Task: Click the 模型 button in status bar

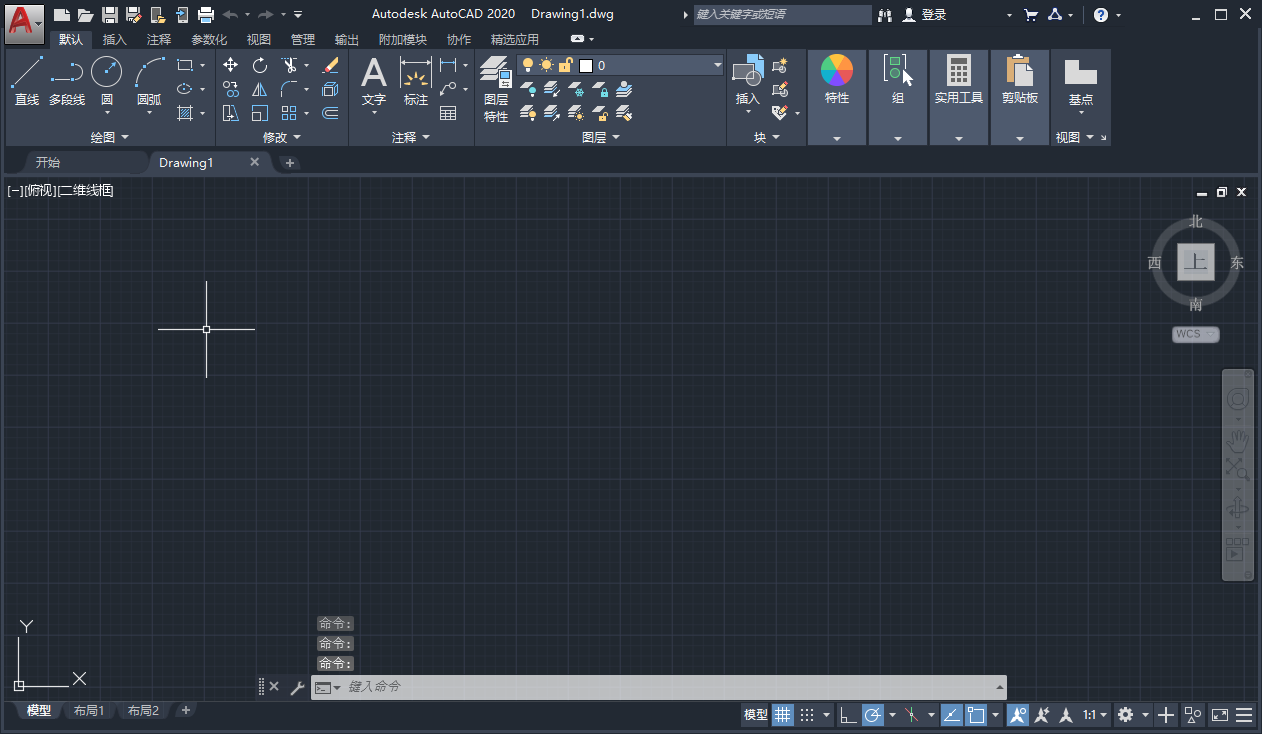Action: (x=754, y=715)
